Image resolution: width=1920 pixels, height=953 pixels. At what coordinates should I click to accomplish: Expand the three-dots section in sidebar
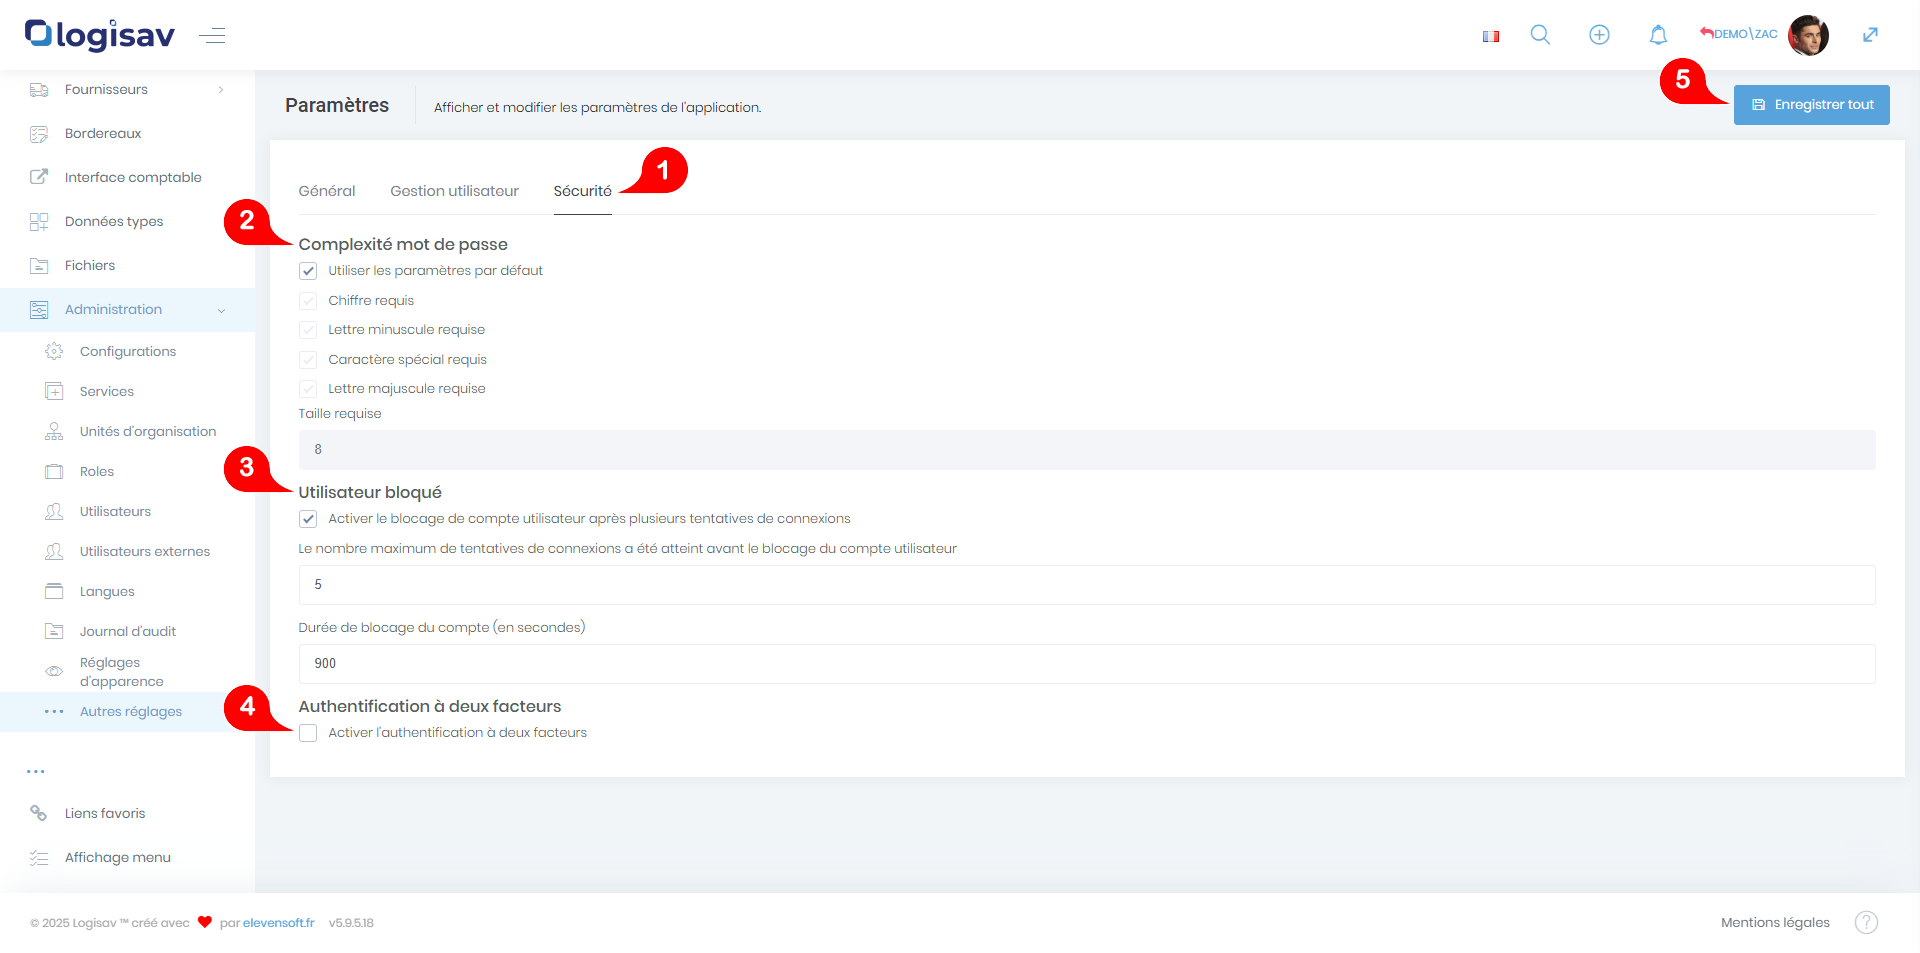pyautogui.click(x=36, y=771)
